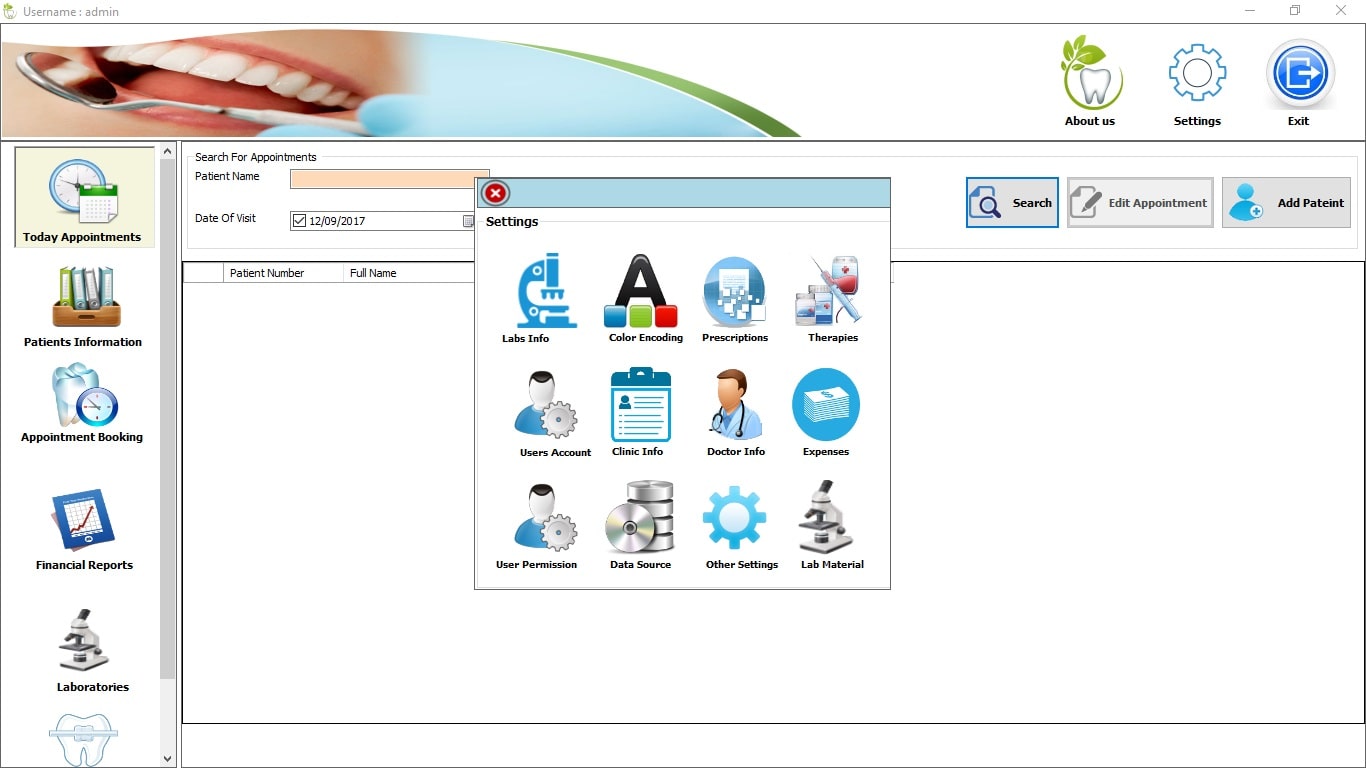Click the sidebar vertical scrollbar thumb
The width and height of the screenshot is (1366, 768).
[167, 418]
